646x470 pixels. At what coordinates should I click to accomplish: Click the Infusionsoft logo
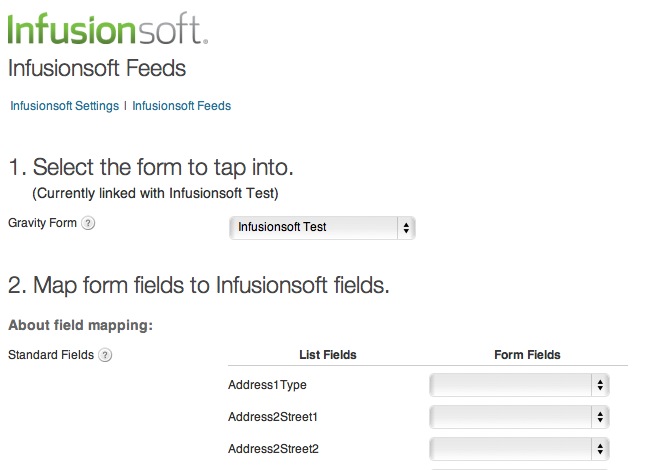tap(108, 28)
